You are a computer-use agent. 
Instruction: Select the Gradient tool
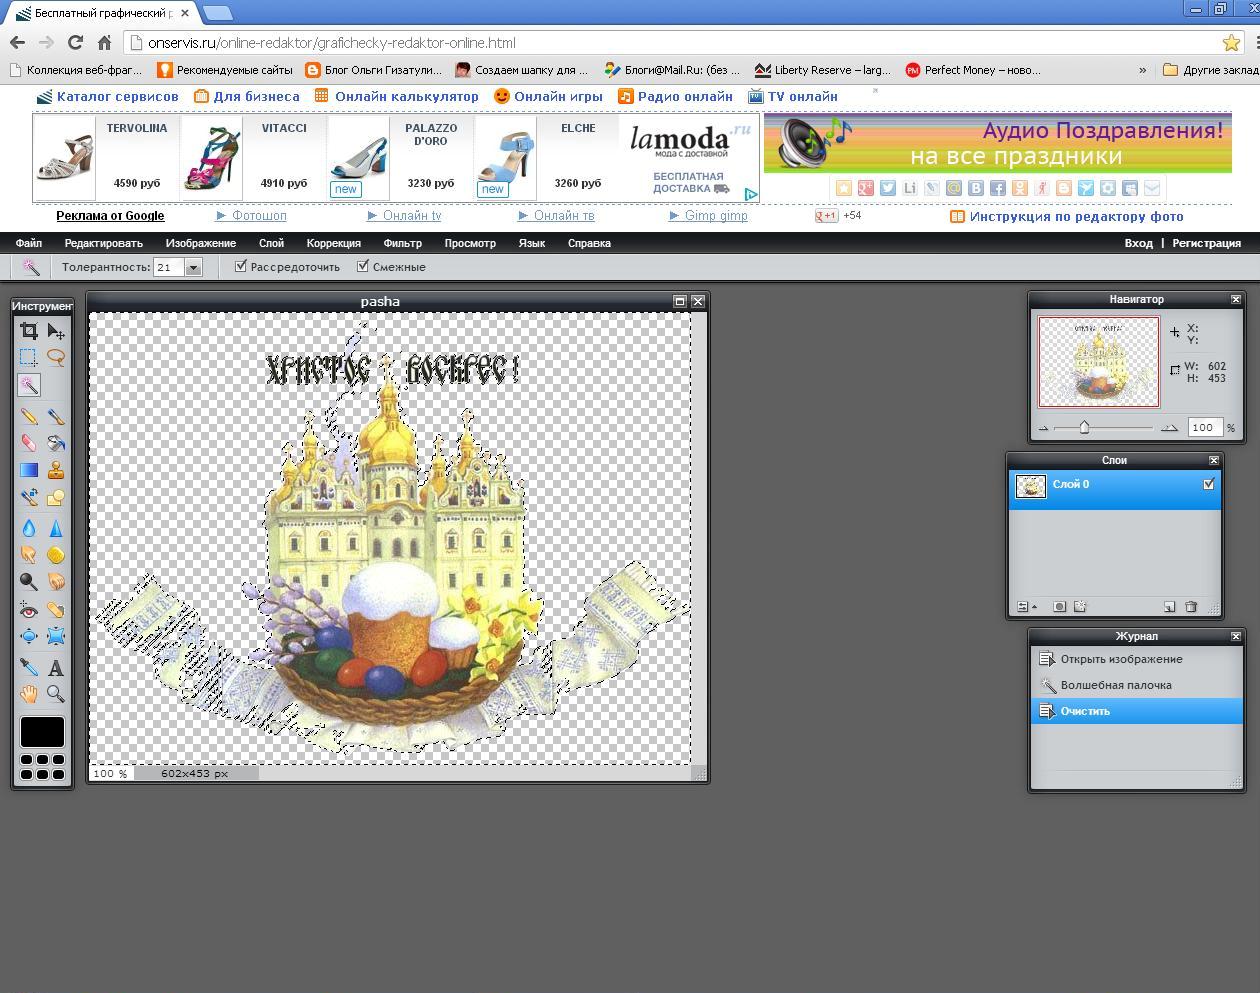pos(29,469)
